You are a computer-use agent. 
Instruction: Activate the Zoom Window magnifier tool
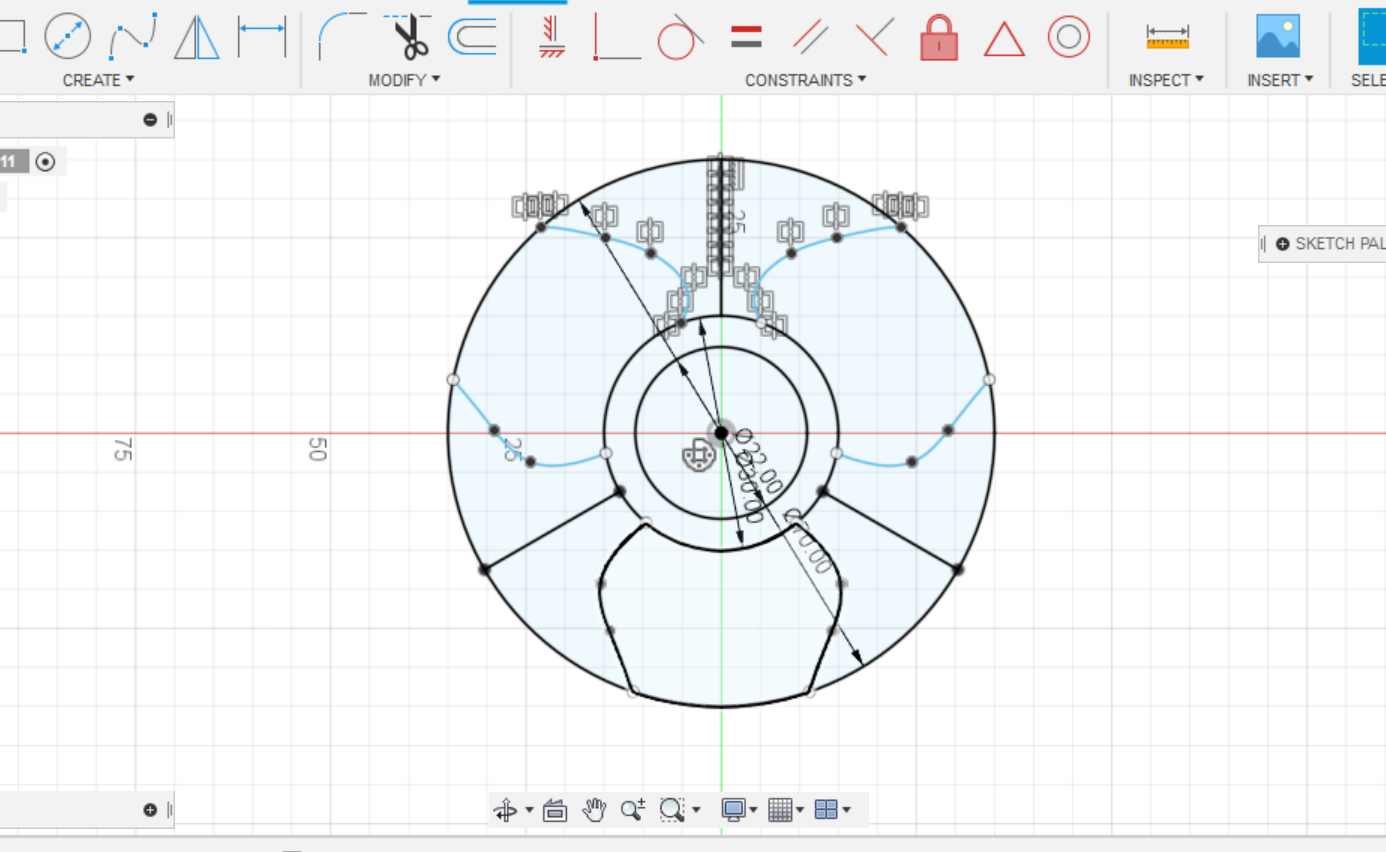pyautogui.click(x=671, y=810)
